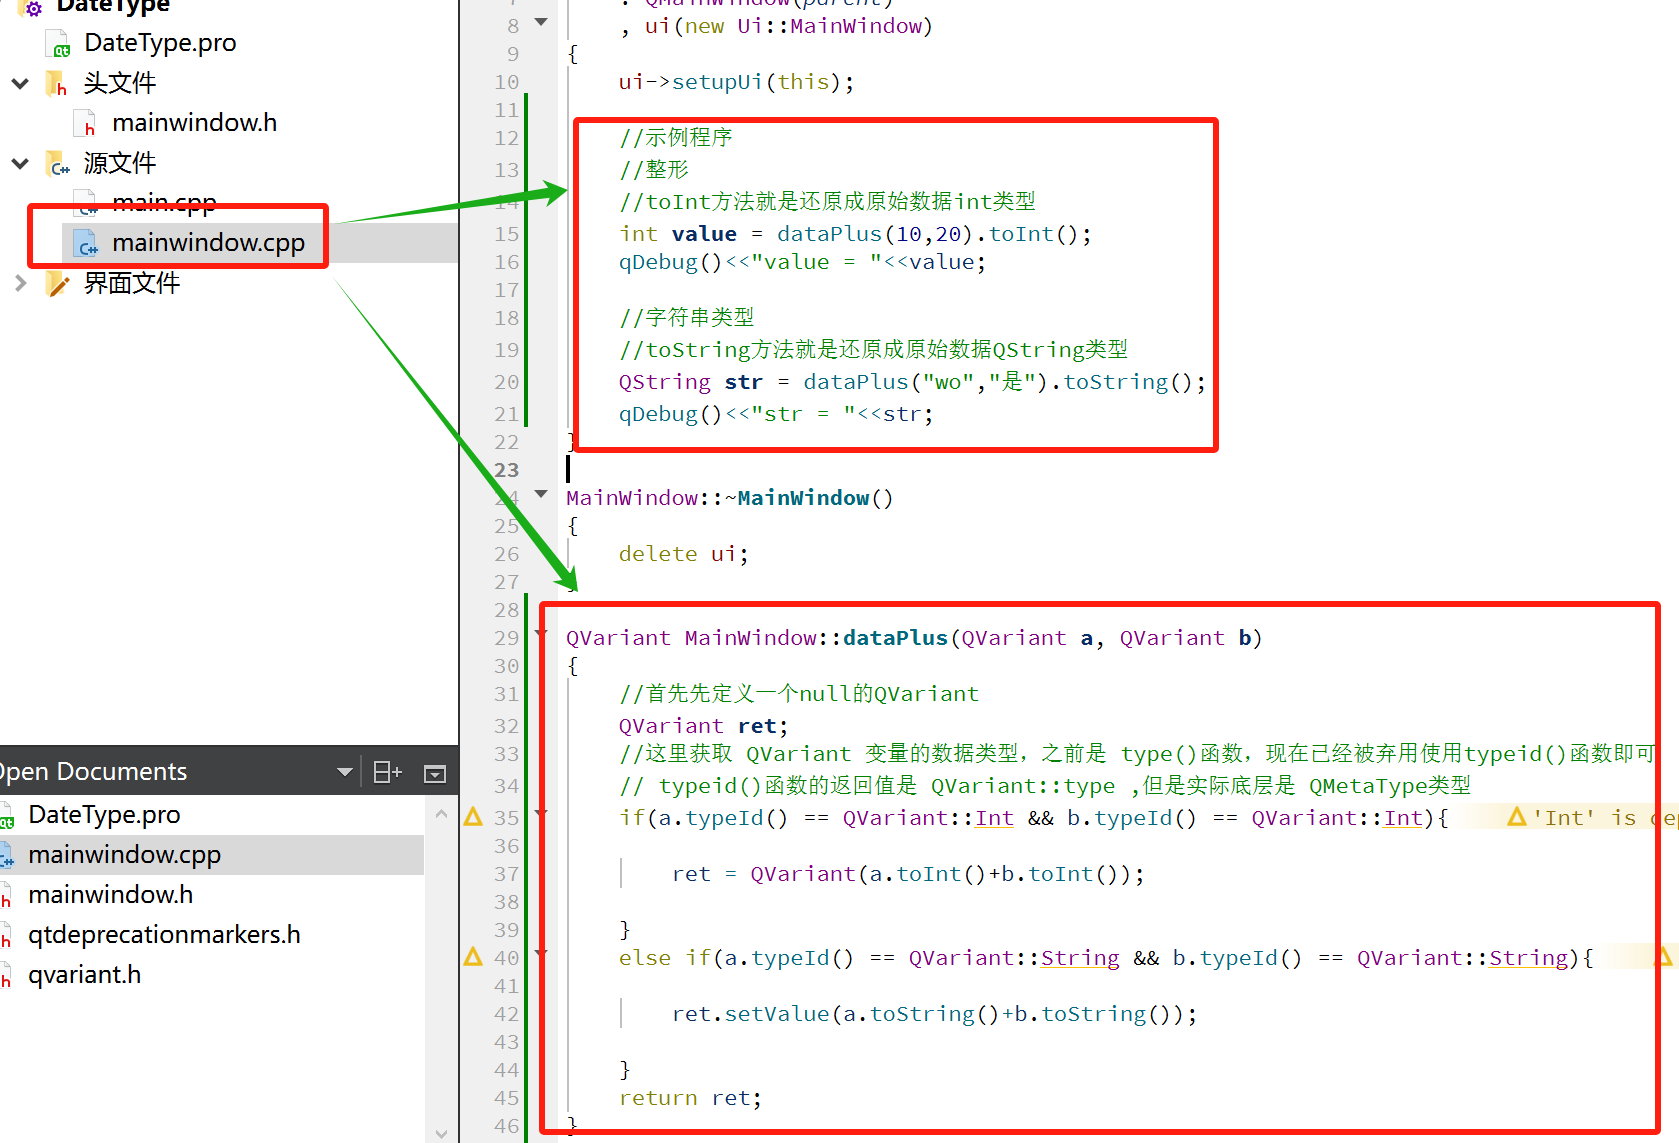Click line number 23 in gutter

click(506, 470)
